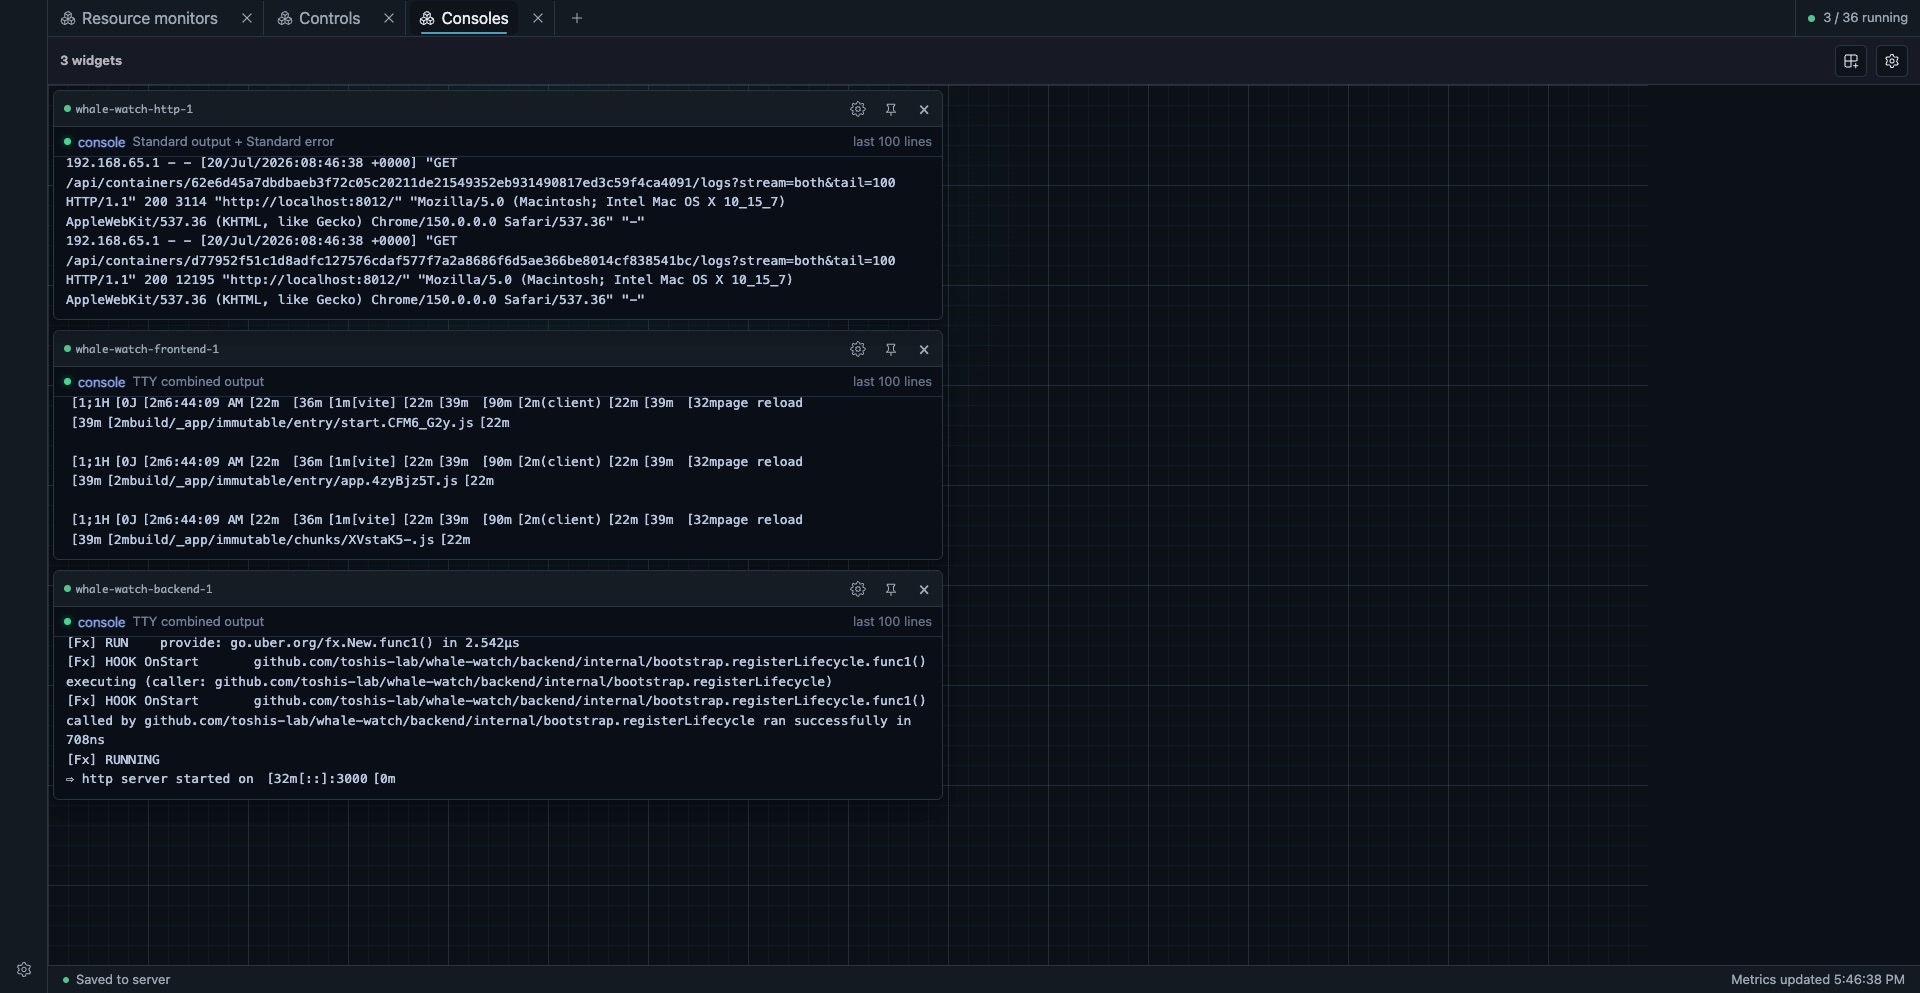
Task: Close the Resource monitors tab
Action: coord(247,18)
